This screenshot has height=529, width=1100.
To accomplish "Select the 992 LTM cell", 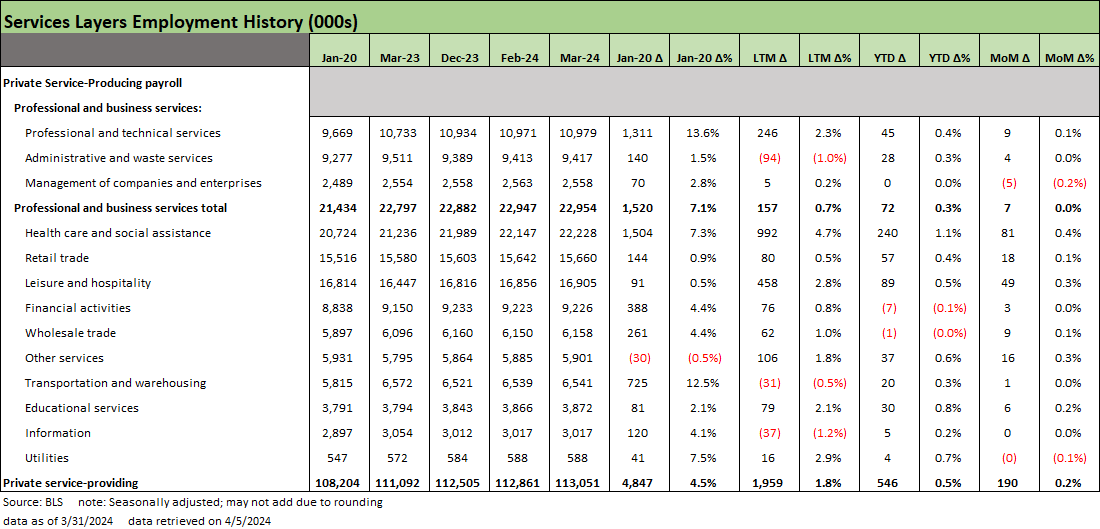I will tap(767, 233).
